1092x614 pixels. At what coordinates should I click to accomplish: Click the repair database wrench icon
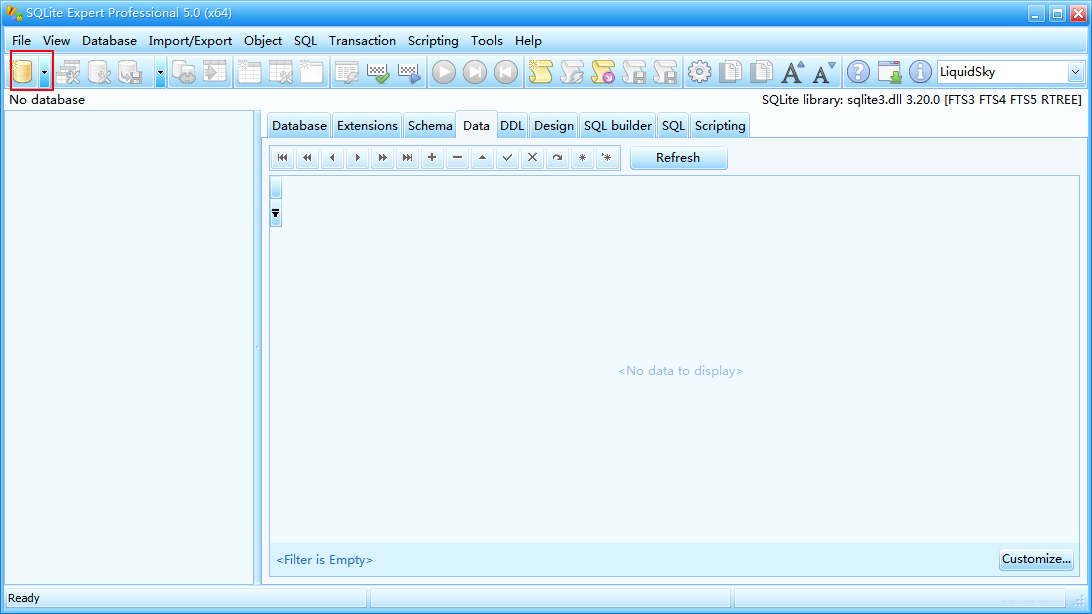pyautogui.click(x=100, y=72)
